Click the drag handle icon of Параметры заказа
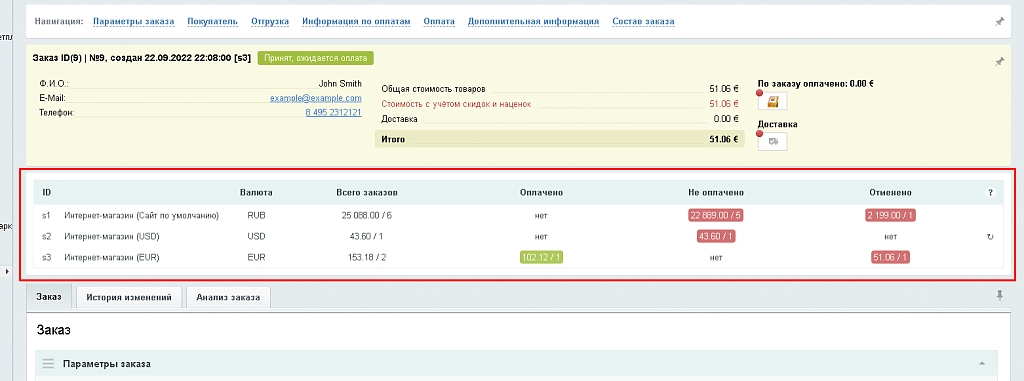This screenshot has height=381, width=1024. (48, 363)
